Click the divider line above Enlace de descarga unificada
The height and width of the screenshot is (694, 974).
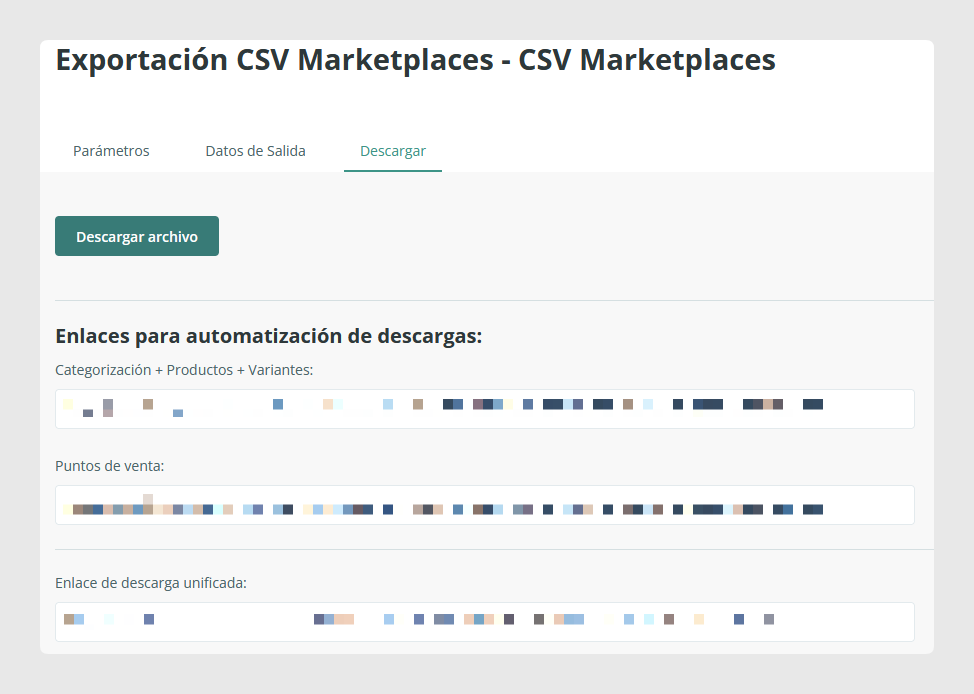point(494,549)
